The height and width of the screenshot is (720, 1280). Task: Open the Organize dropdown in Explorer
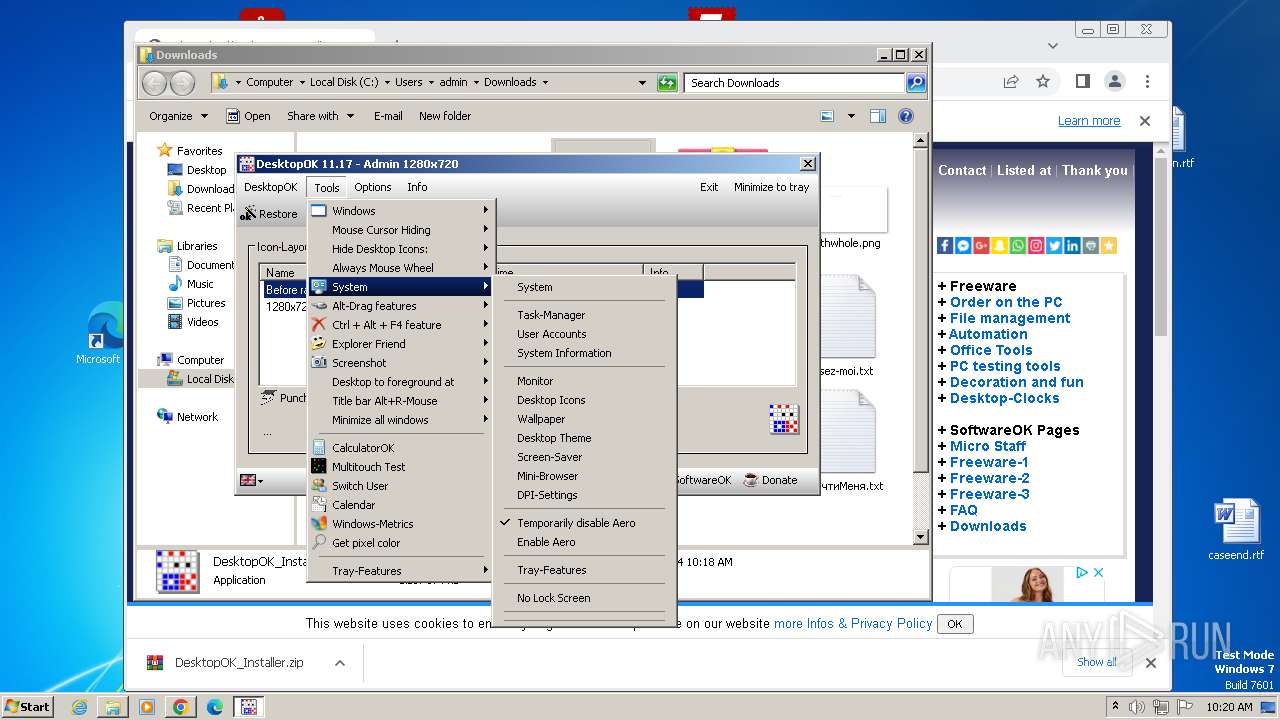(x=178, y=116)
